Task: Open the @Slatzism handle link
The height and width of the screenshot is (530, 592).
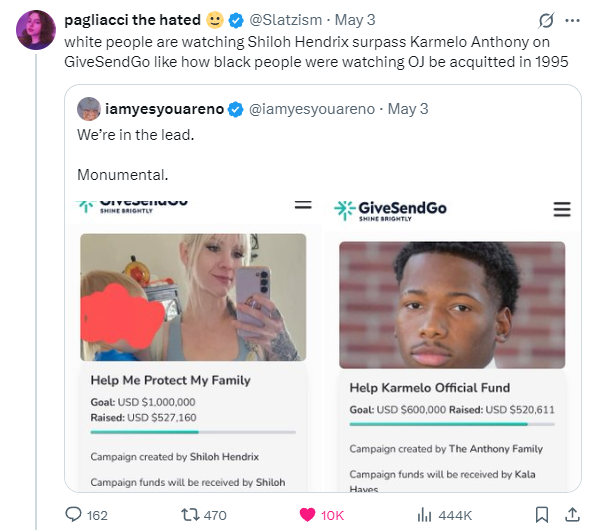Action: coord(286,20)
